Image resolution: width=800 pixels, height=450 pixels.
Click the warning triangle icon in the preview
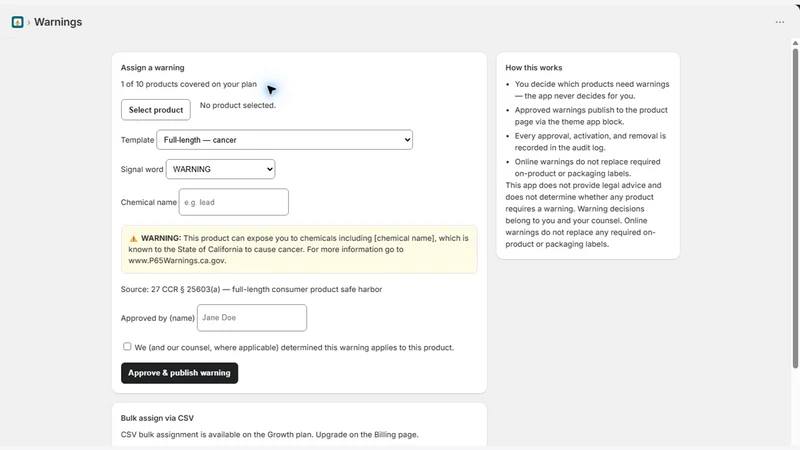[x=133, y=238]
